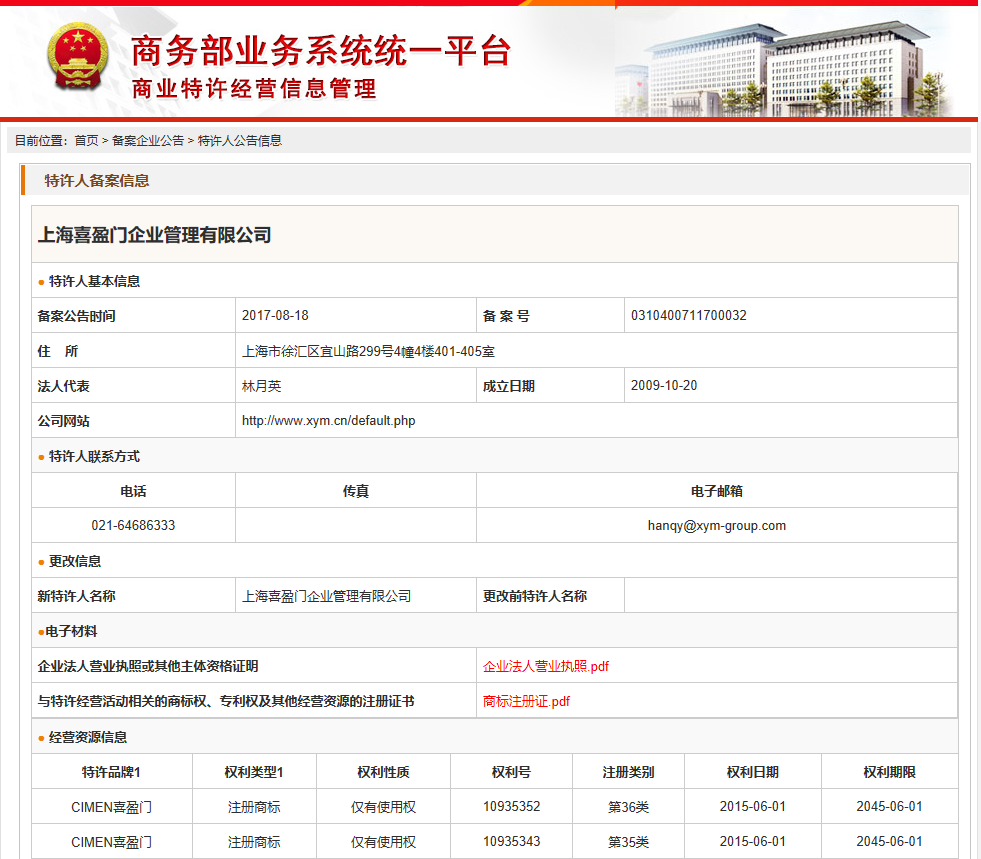Image resolution: width=981 pixels, height=859 pixels.
Task: Click the filing date 2017-08-18
Action: [275, 315]
